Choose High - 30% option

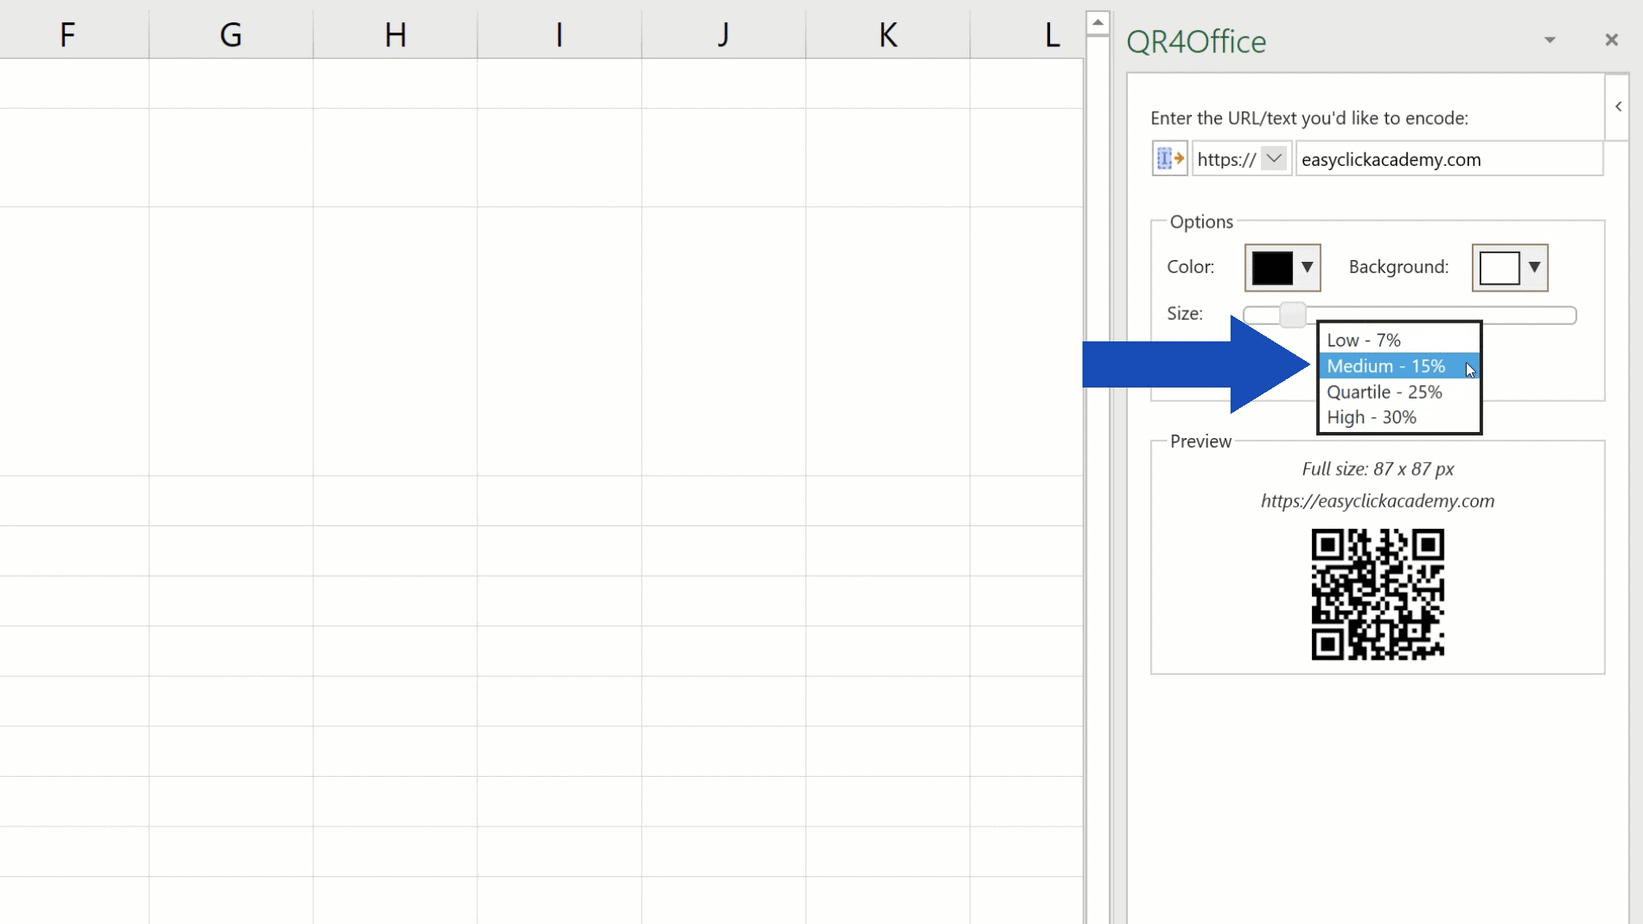tap(1371, 417)
